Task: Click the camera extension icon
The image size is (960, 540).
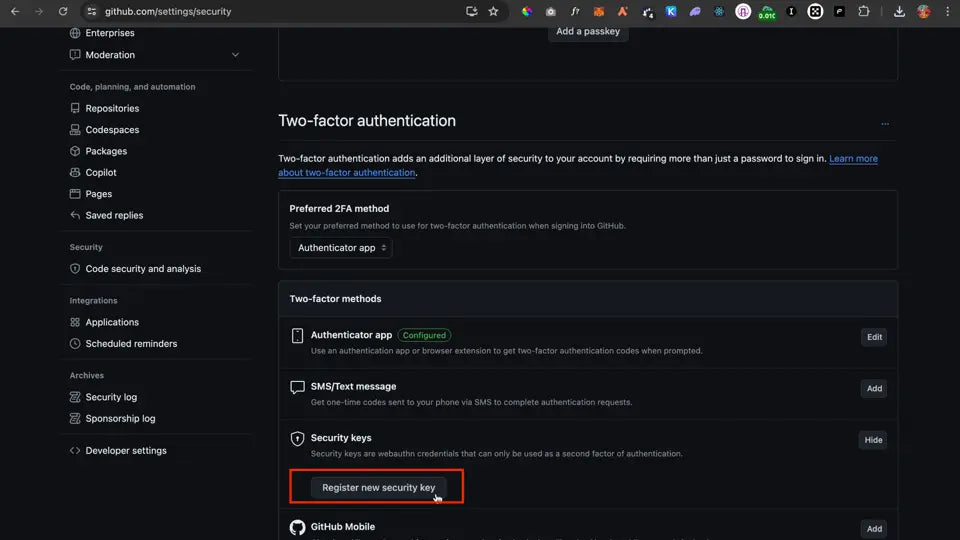Action: coord(550,11)
